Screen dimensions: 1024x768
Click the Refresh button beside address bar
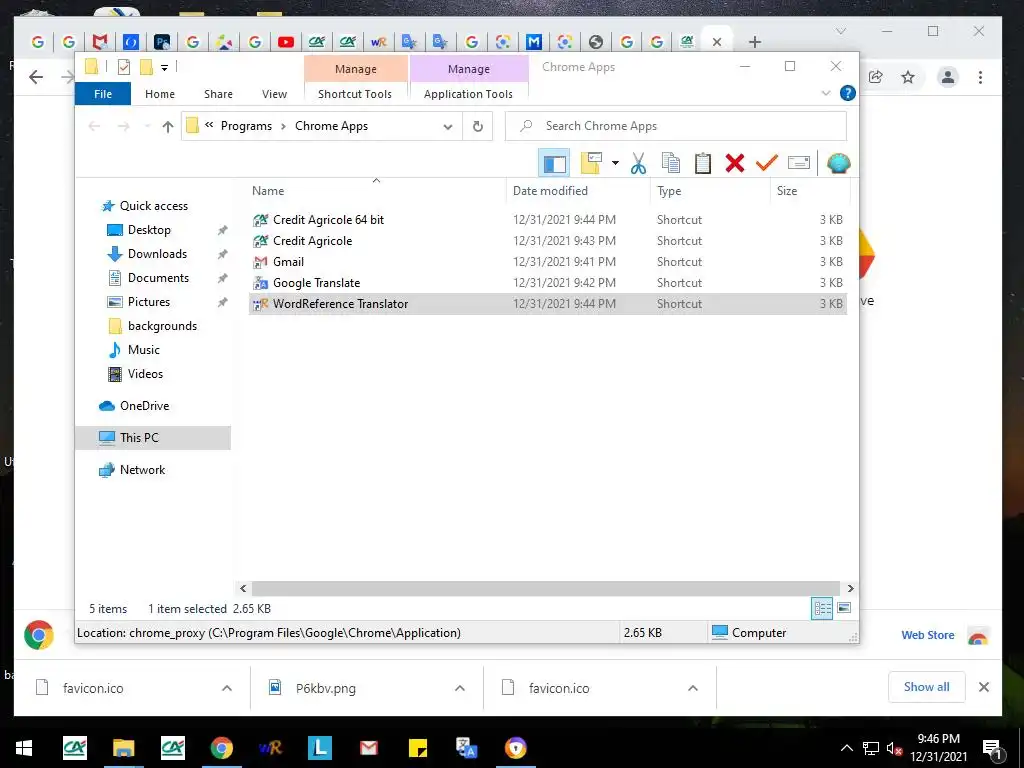tap(477, 126)
